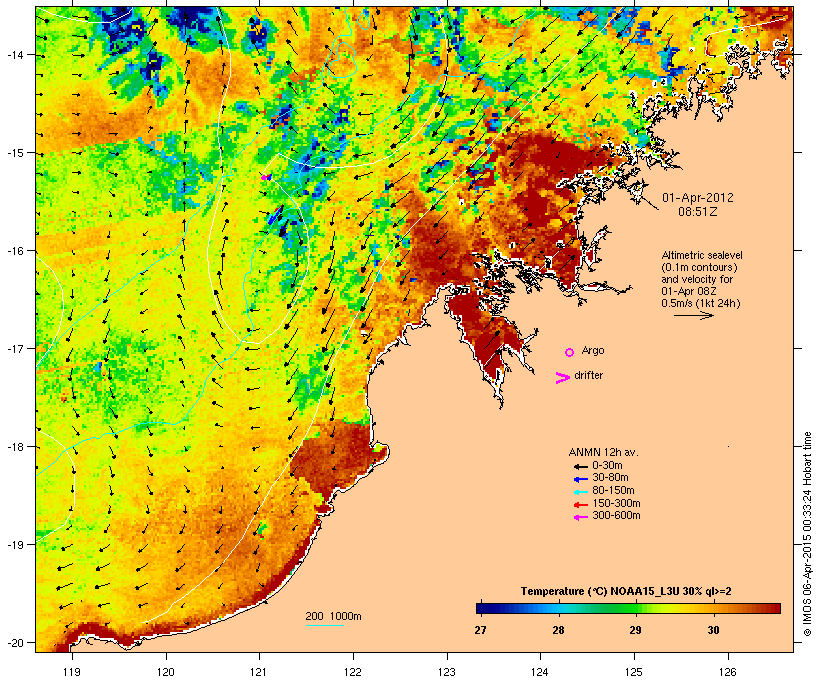This screenshot has width=820, height=680.
Task: Click the IMOS timestamp credit text
Action: point(807,534)
